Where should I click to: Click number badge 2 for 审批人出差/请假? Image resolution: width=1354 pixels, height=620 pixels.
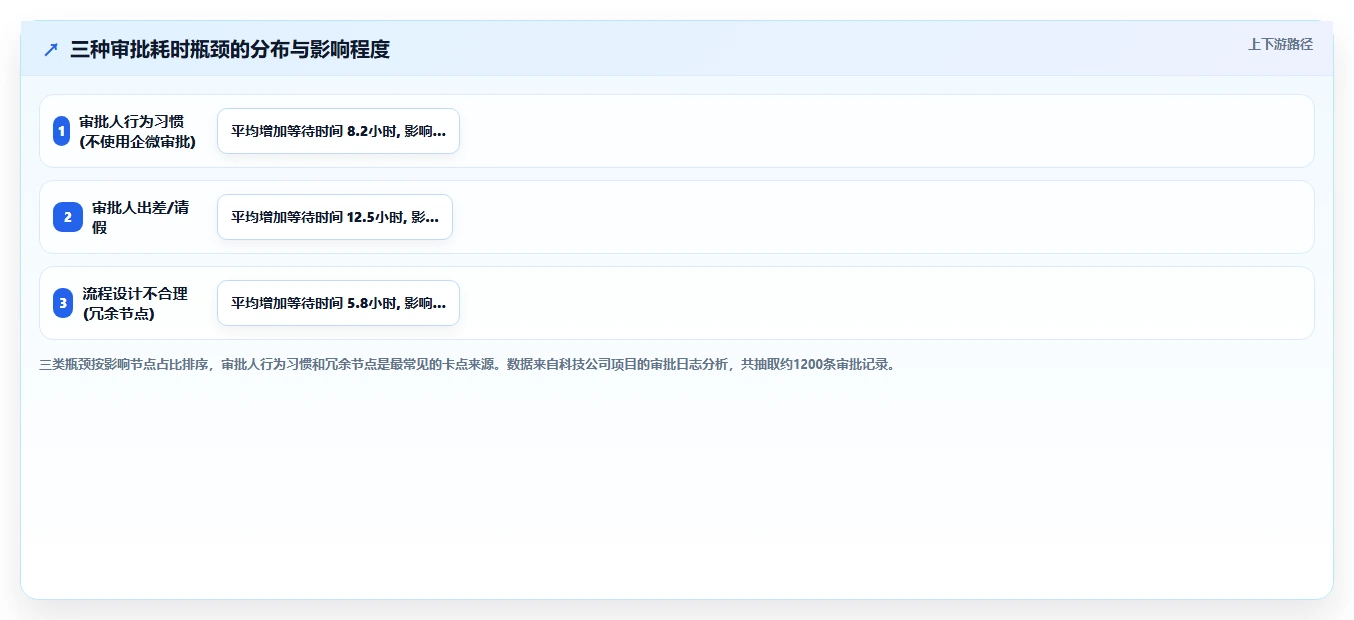tap(68, 217)
